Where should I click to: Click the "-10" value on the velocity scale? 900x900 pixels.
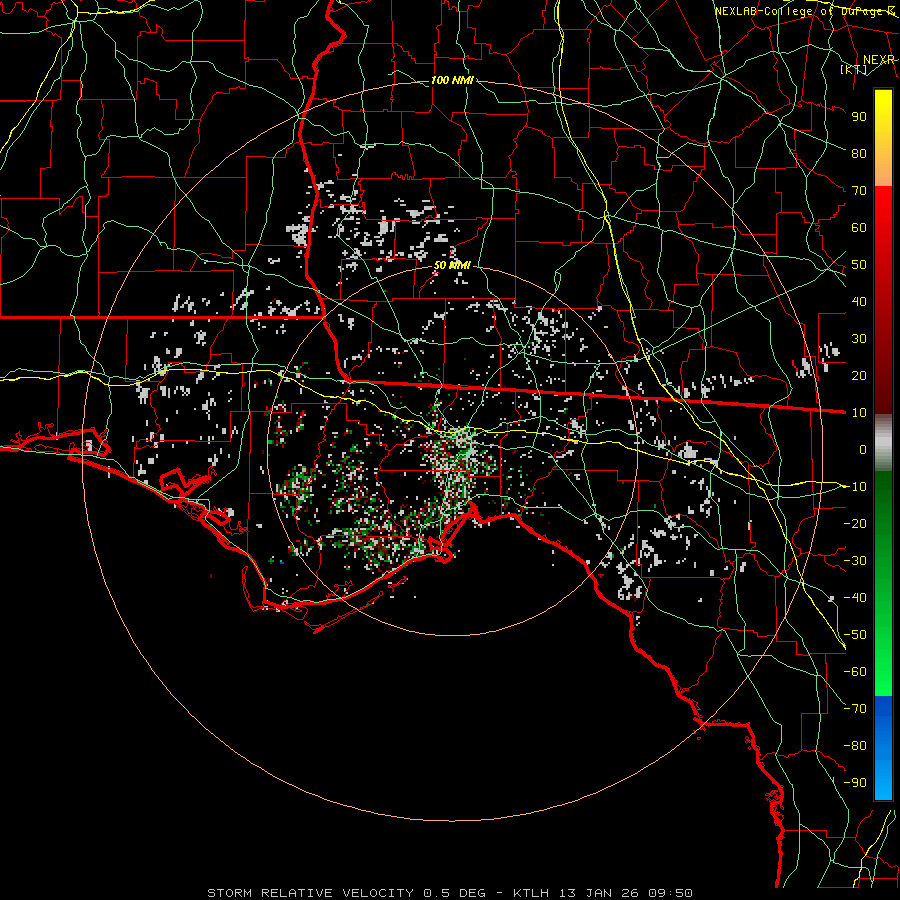855,487
